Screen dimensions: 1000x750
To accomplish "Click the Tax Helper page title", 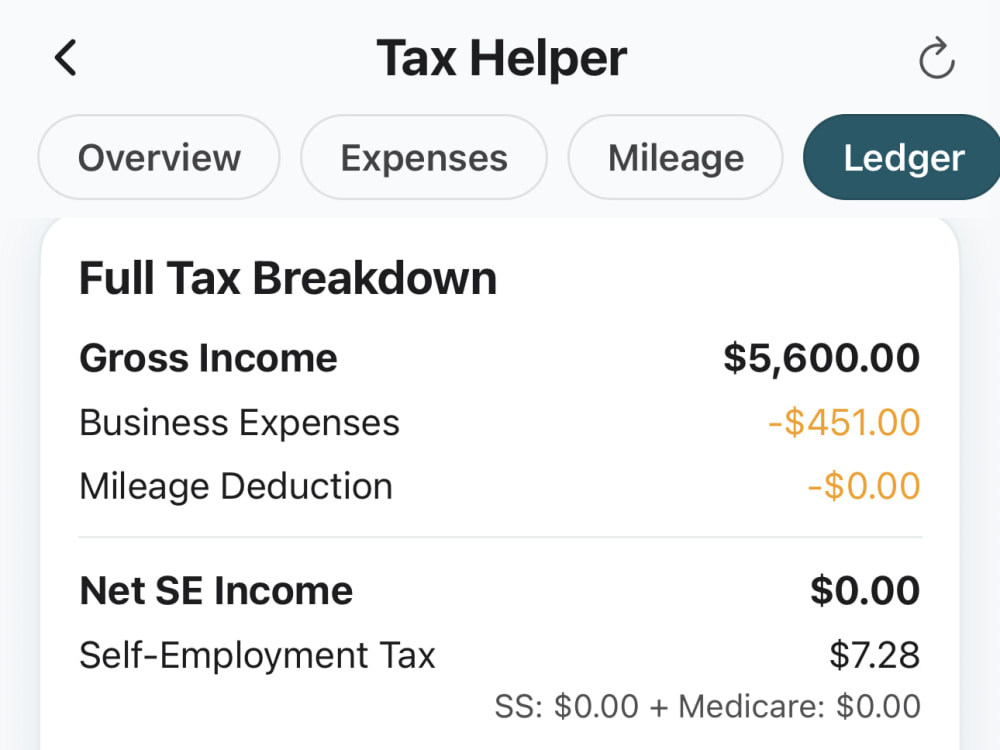I will click(501, 59).
